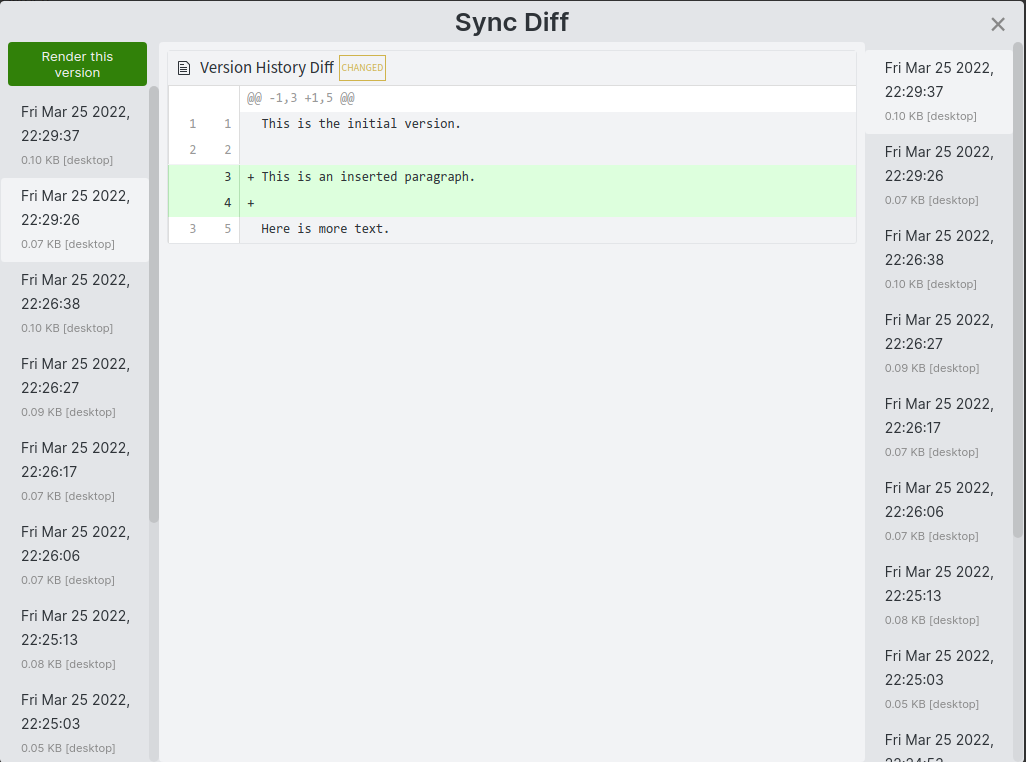The image size is (1026, 762).
Task: Select the 22:29:26 version in the right panel
Action: click(x=938, y=175)
